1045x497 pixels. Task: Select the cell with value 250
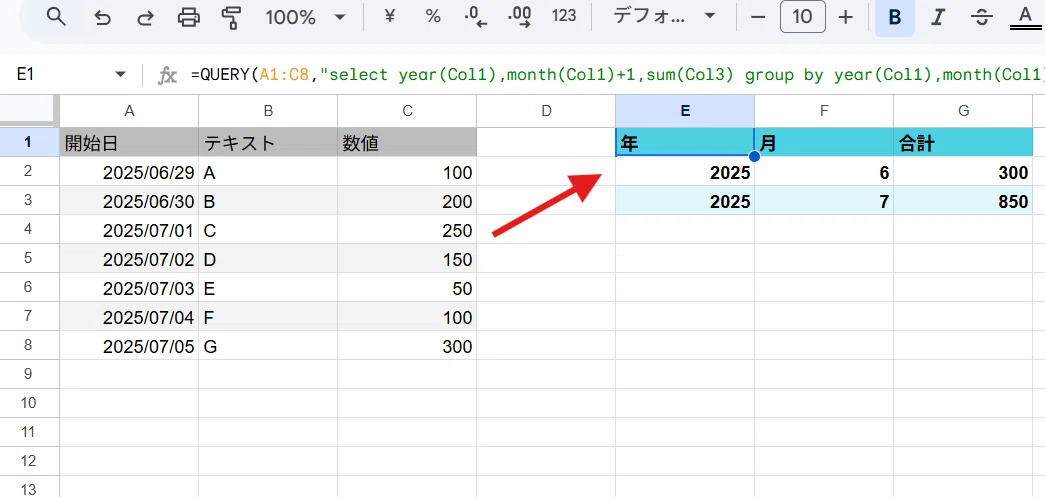click(407, 230)
